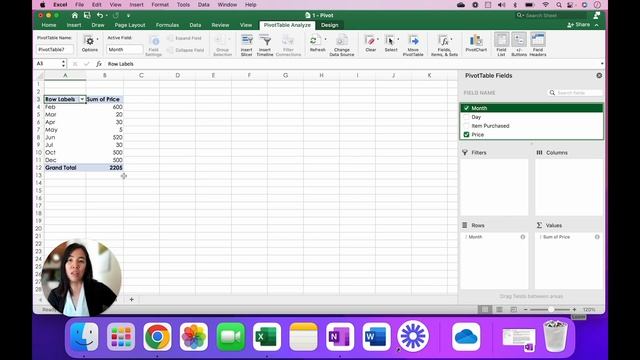The width and height of the screenshot is (640, 360).
Task: Search field names in PivotTable pane
Action: point(575,93)
